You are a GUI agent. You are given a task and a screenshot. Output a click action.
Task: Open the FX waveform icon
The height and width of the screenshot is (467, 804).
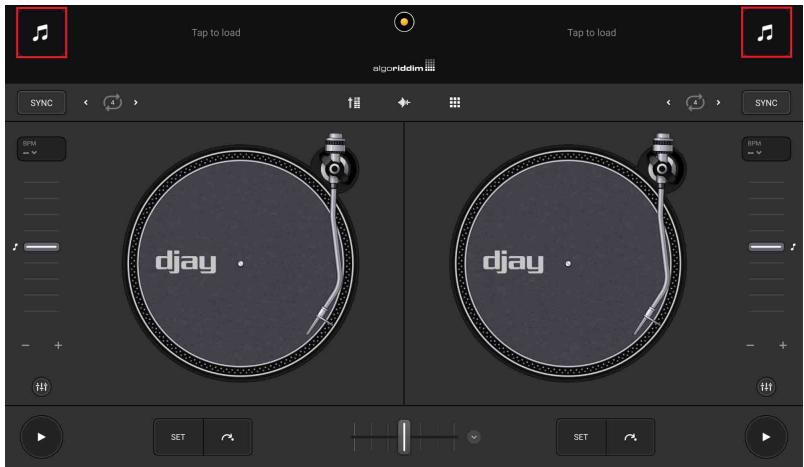[404, 103]
